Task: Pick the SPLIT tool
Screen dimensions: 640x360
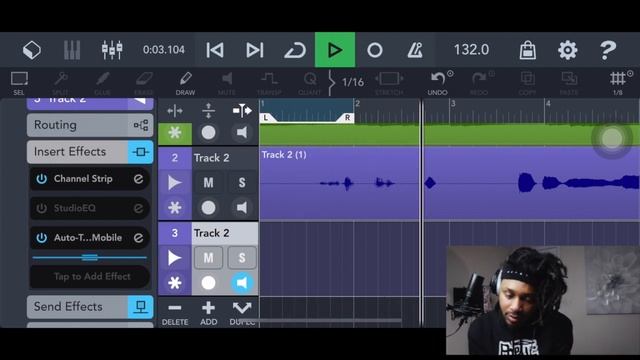Action: point(60,83)
